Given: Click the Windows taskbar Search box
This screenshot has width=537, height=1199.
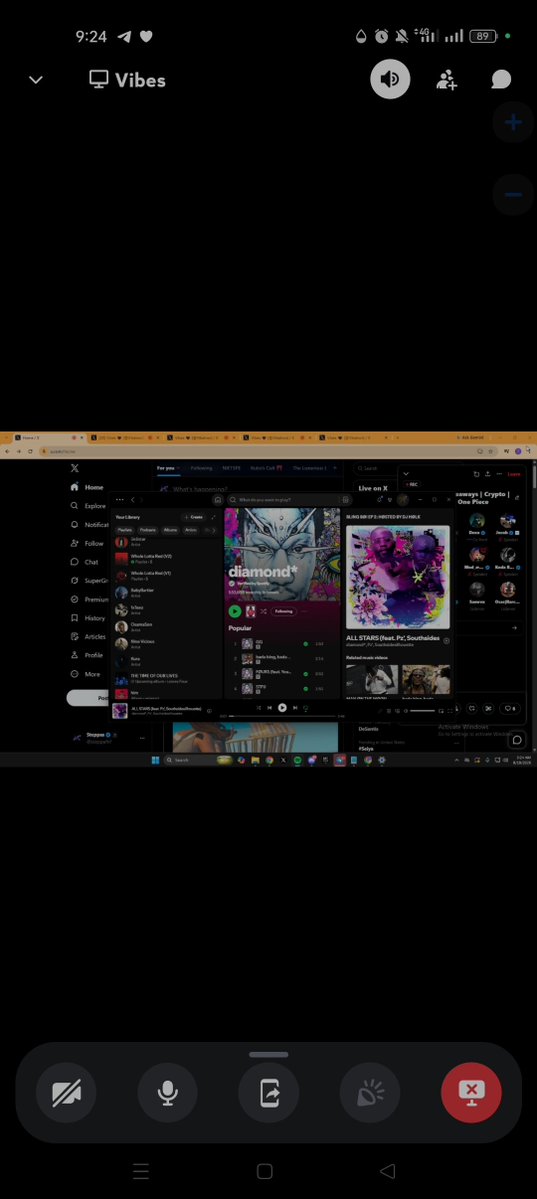Looking at the screenshot, I should click(x=199, y=760).
